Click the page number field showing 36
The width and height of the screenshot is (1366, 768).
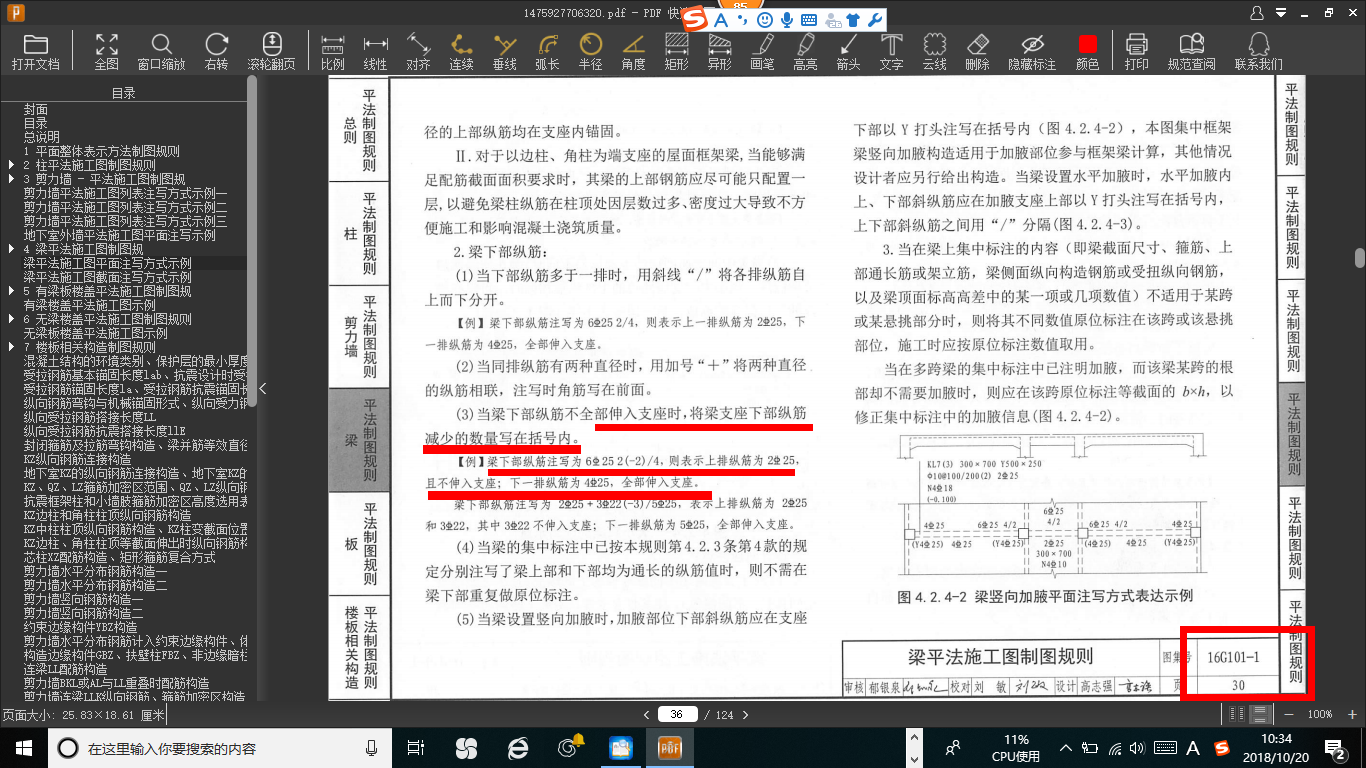pyautogui.click(x=677, y=714)
